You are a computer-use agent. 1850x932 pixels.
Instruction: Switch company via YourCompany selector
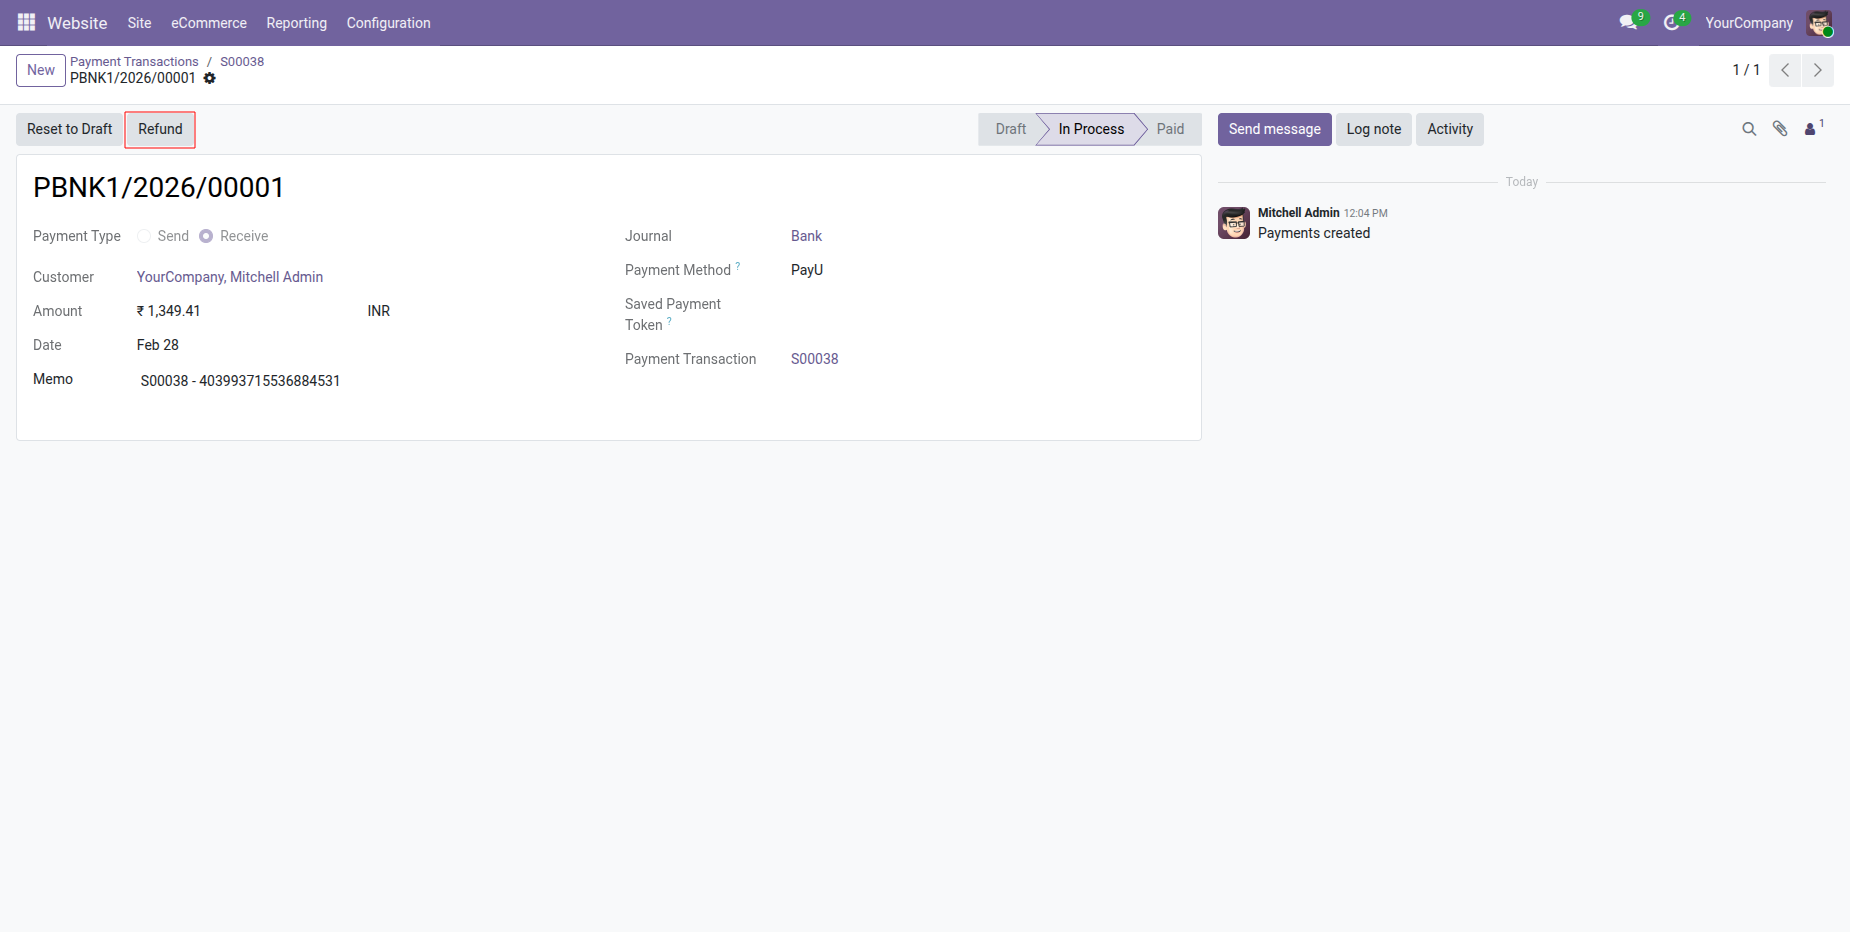1748,23
